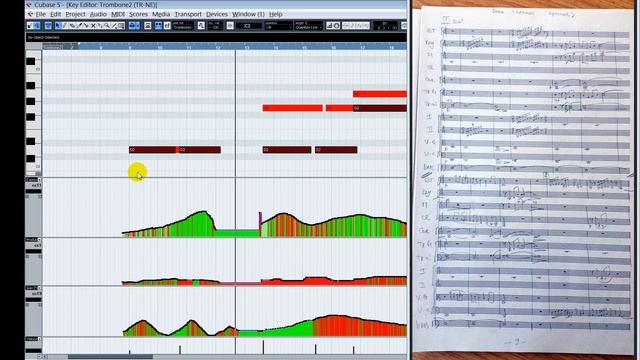Open the Snap type field
The height and width of the screenshot is (360, 640).
point(249,26)
